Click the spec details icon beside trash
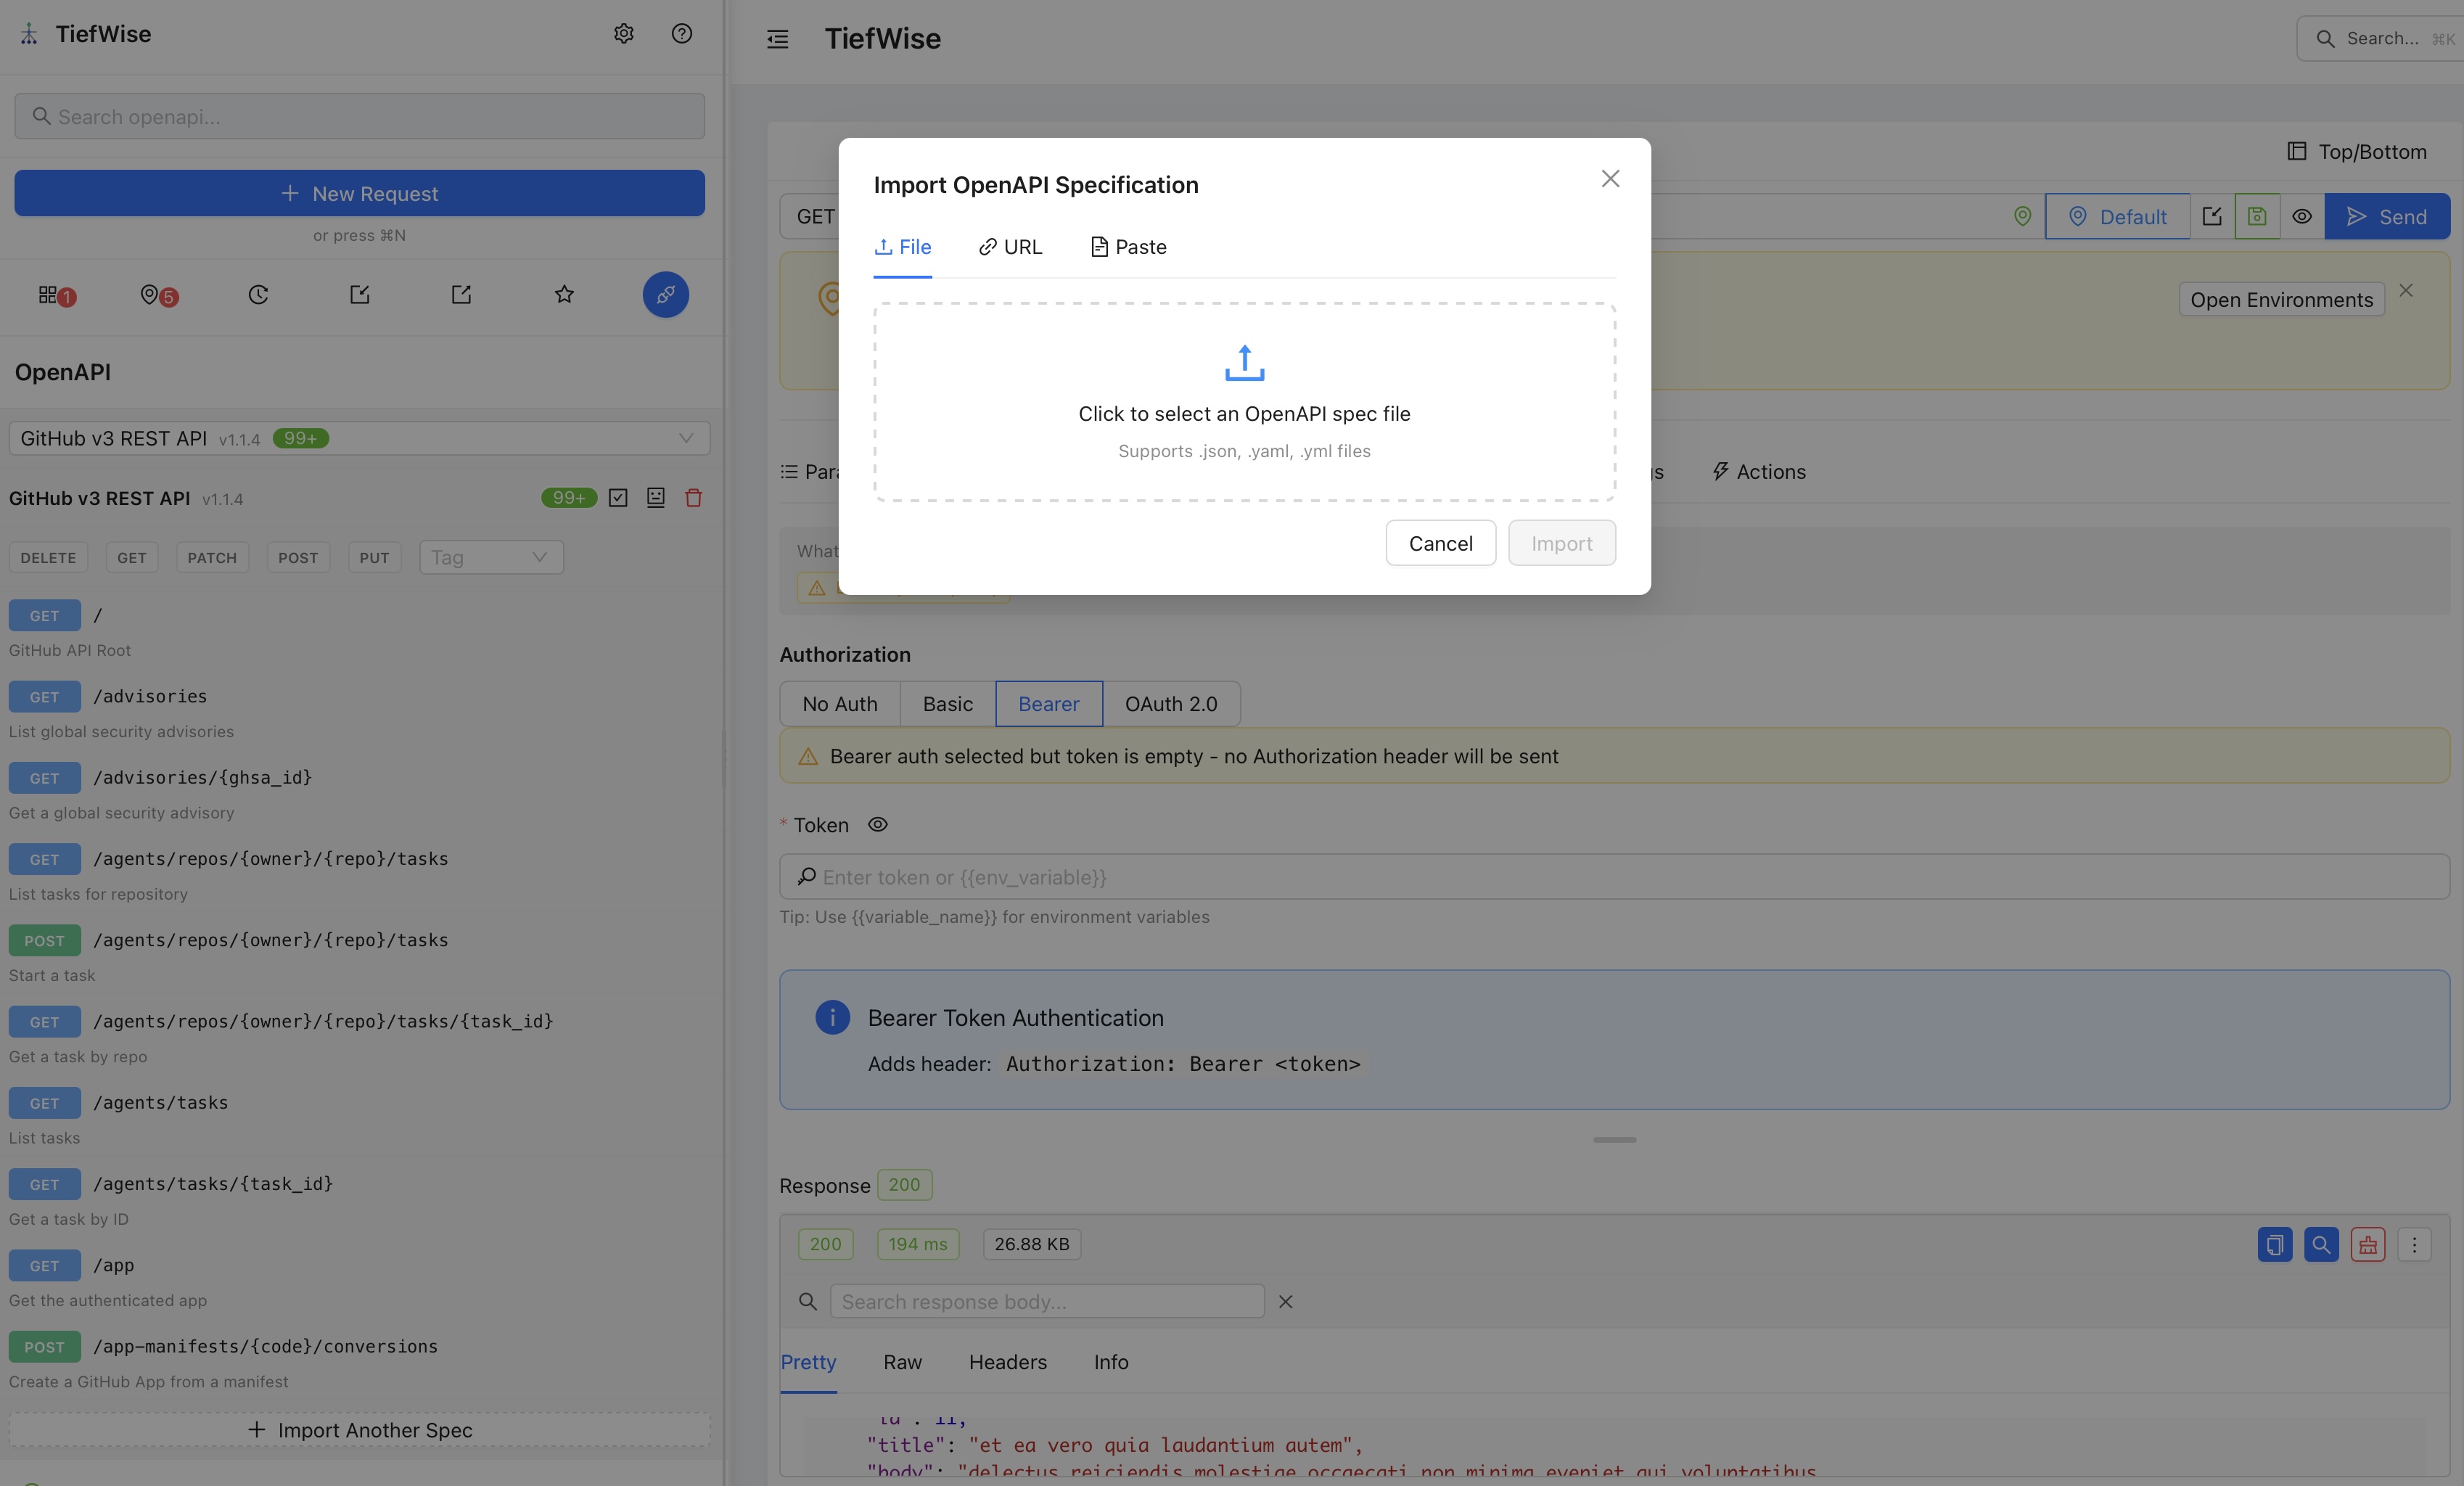Image resolution: width=2464 pixels, height=1486 pixels. pyautogui.click(x=655, y=497)
